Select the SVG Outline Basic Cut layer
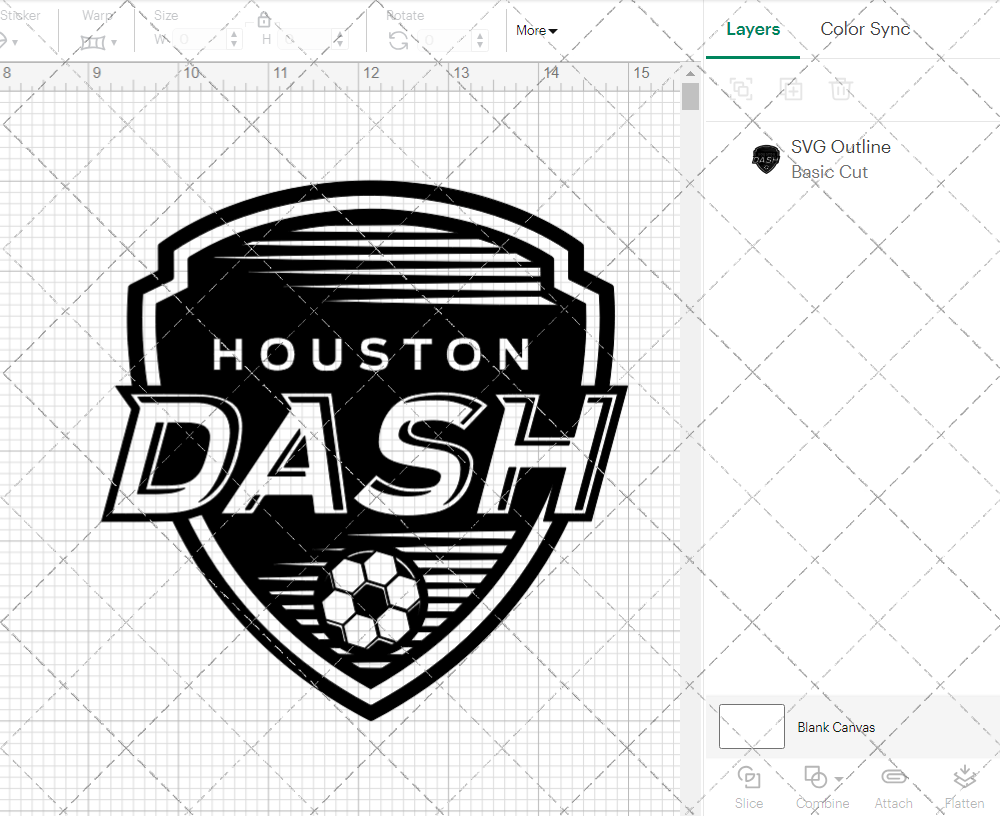 click(x=840, y=159)
